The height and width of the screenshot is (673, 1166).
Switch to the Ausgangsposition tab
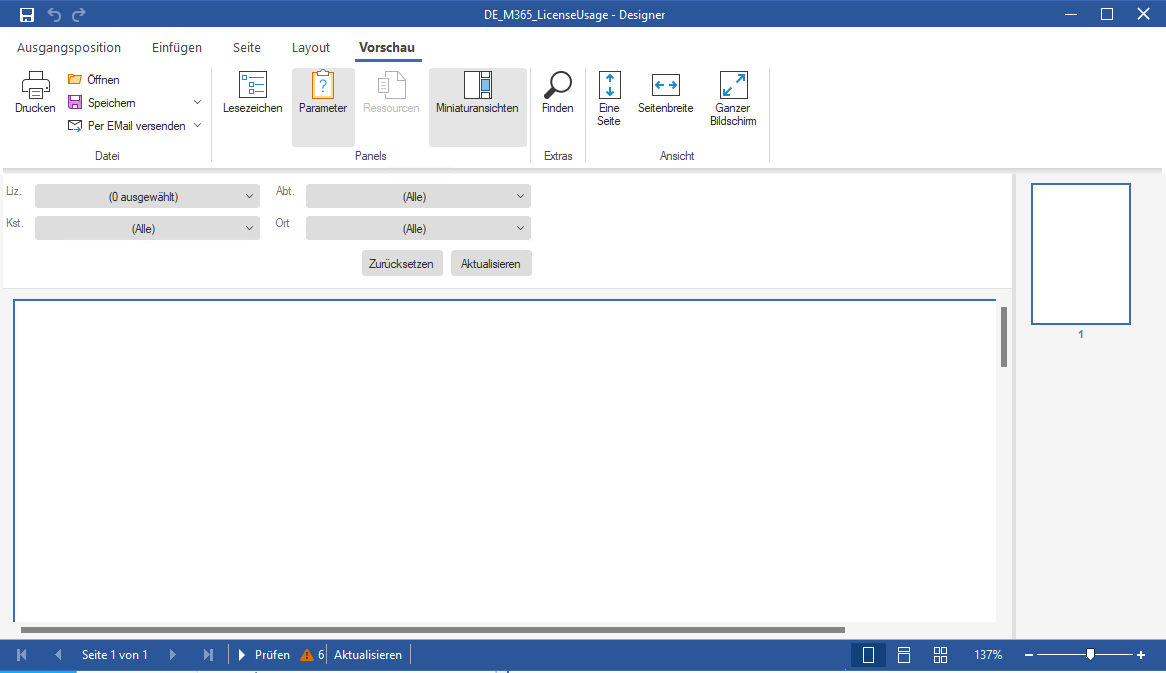[69, 48]
